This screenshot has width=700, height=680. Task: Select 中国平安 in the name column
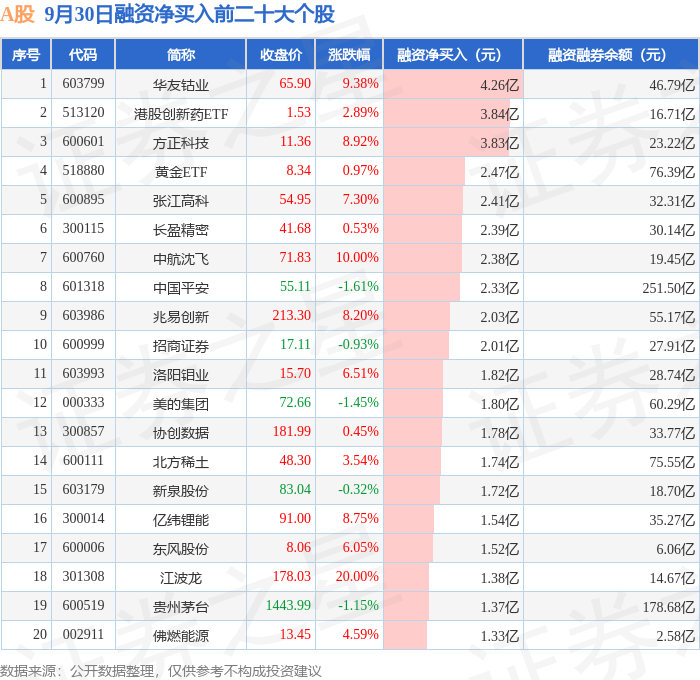(x=181, y=288)
